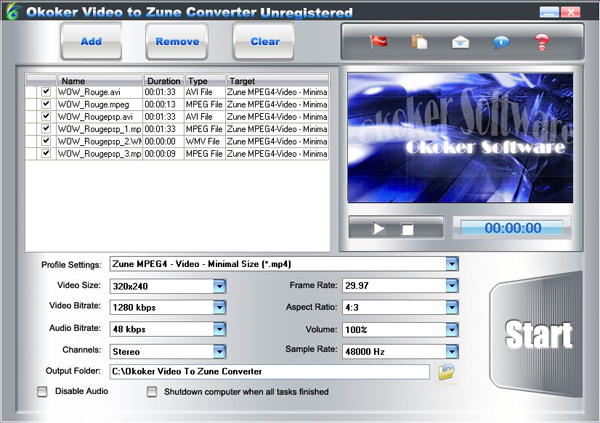Screen dimensions: 600x423
Task: Expand the Volume dropdown
Action: click(452, 330)
